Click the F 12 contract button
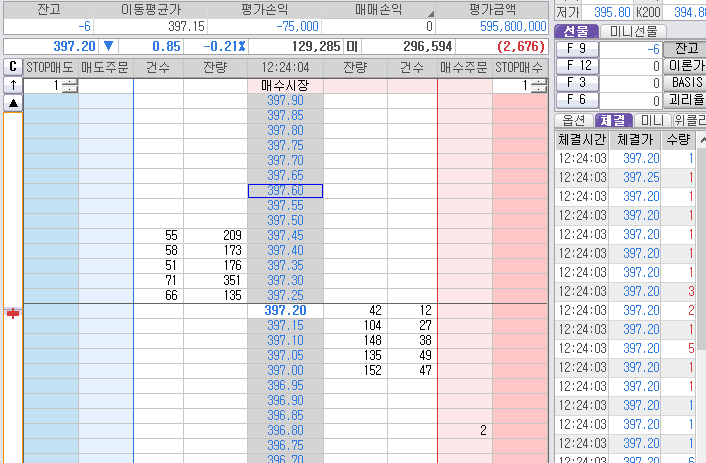The height and width of the screenshot is (463, 706). coord(577,66)
